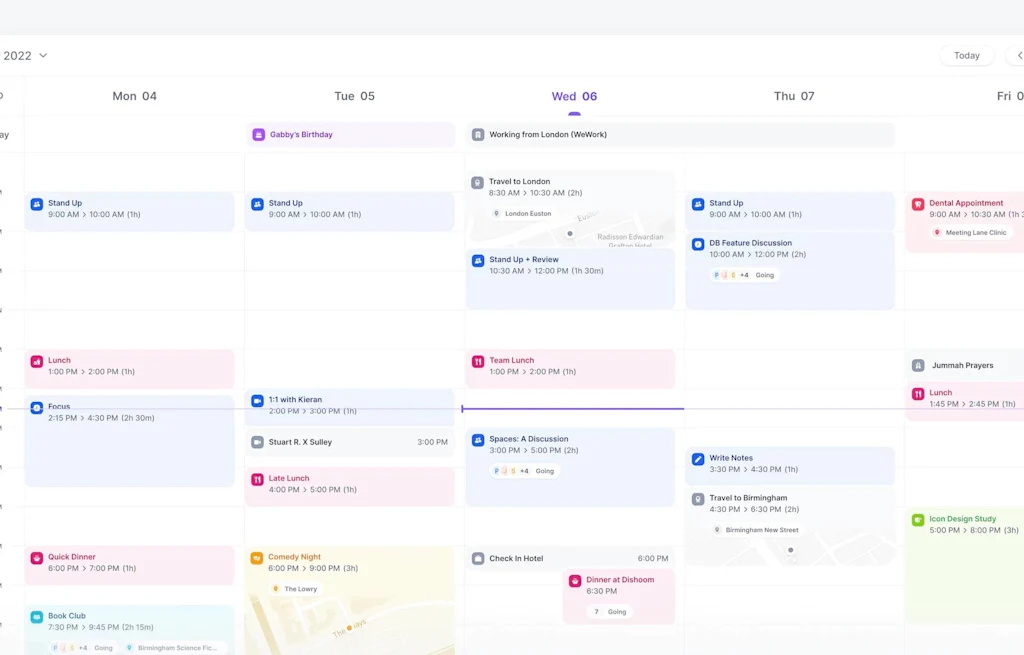The width and height of the screenshot is (1024, 655).
Task: Click Friday Lunch fork icon
Action: point(918,394)
